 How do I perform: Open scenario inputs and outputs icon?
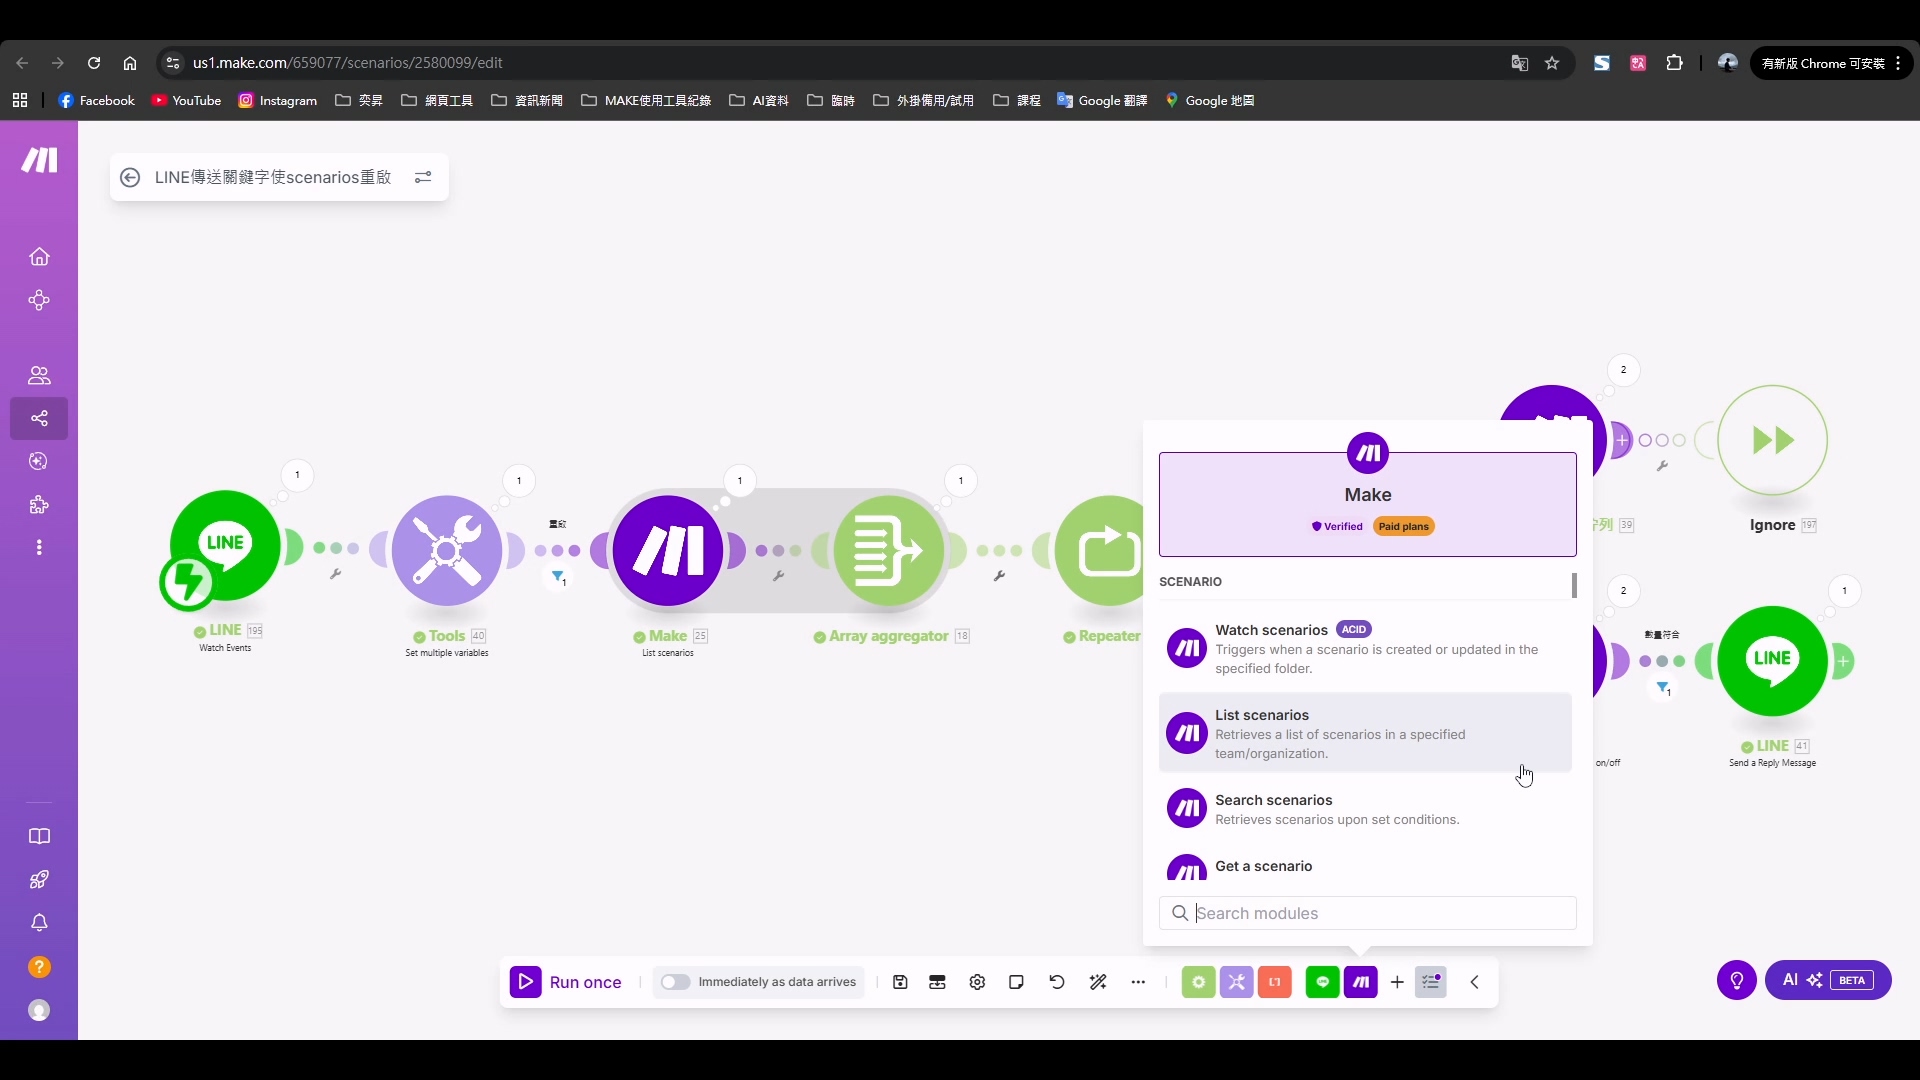pos(937,982)
